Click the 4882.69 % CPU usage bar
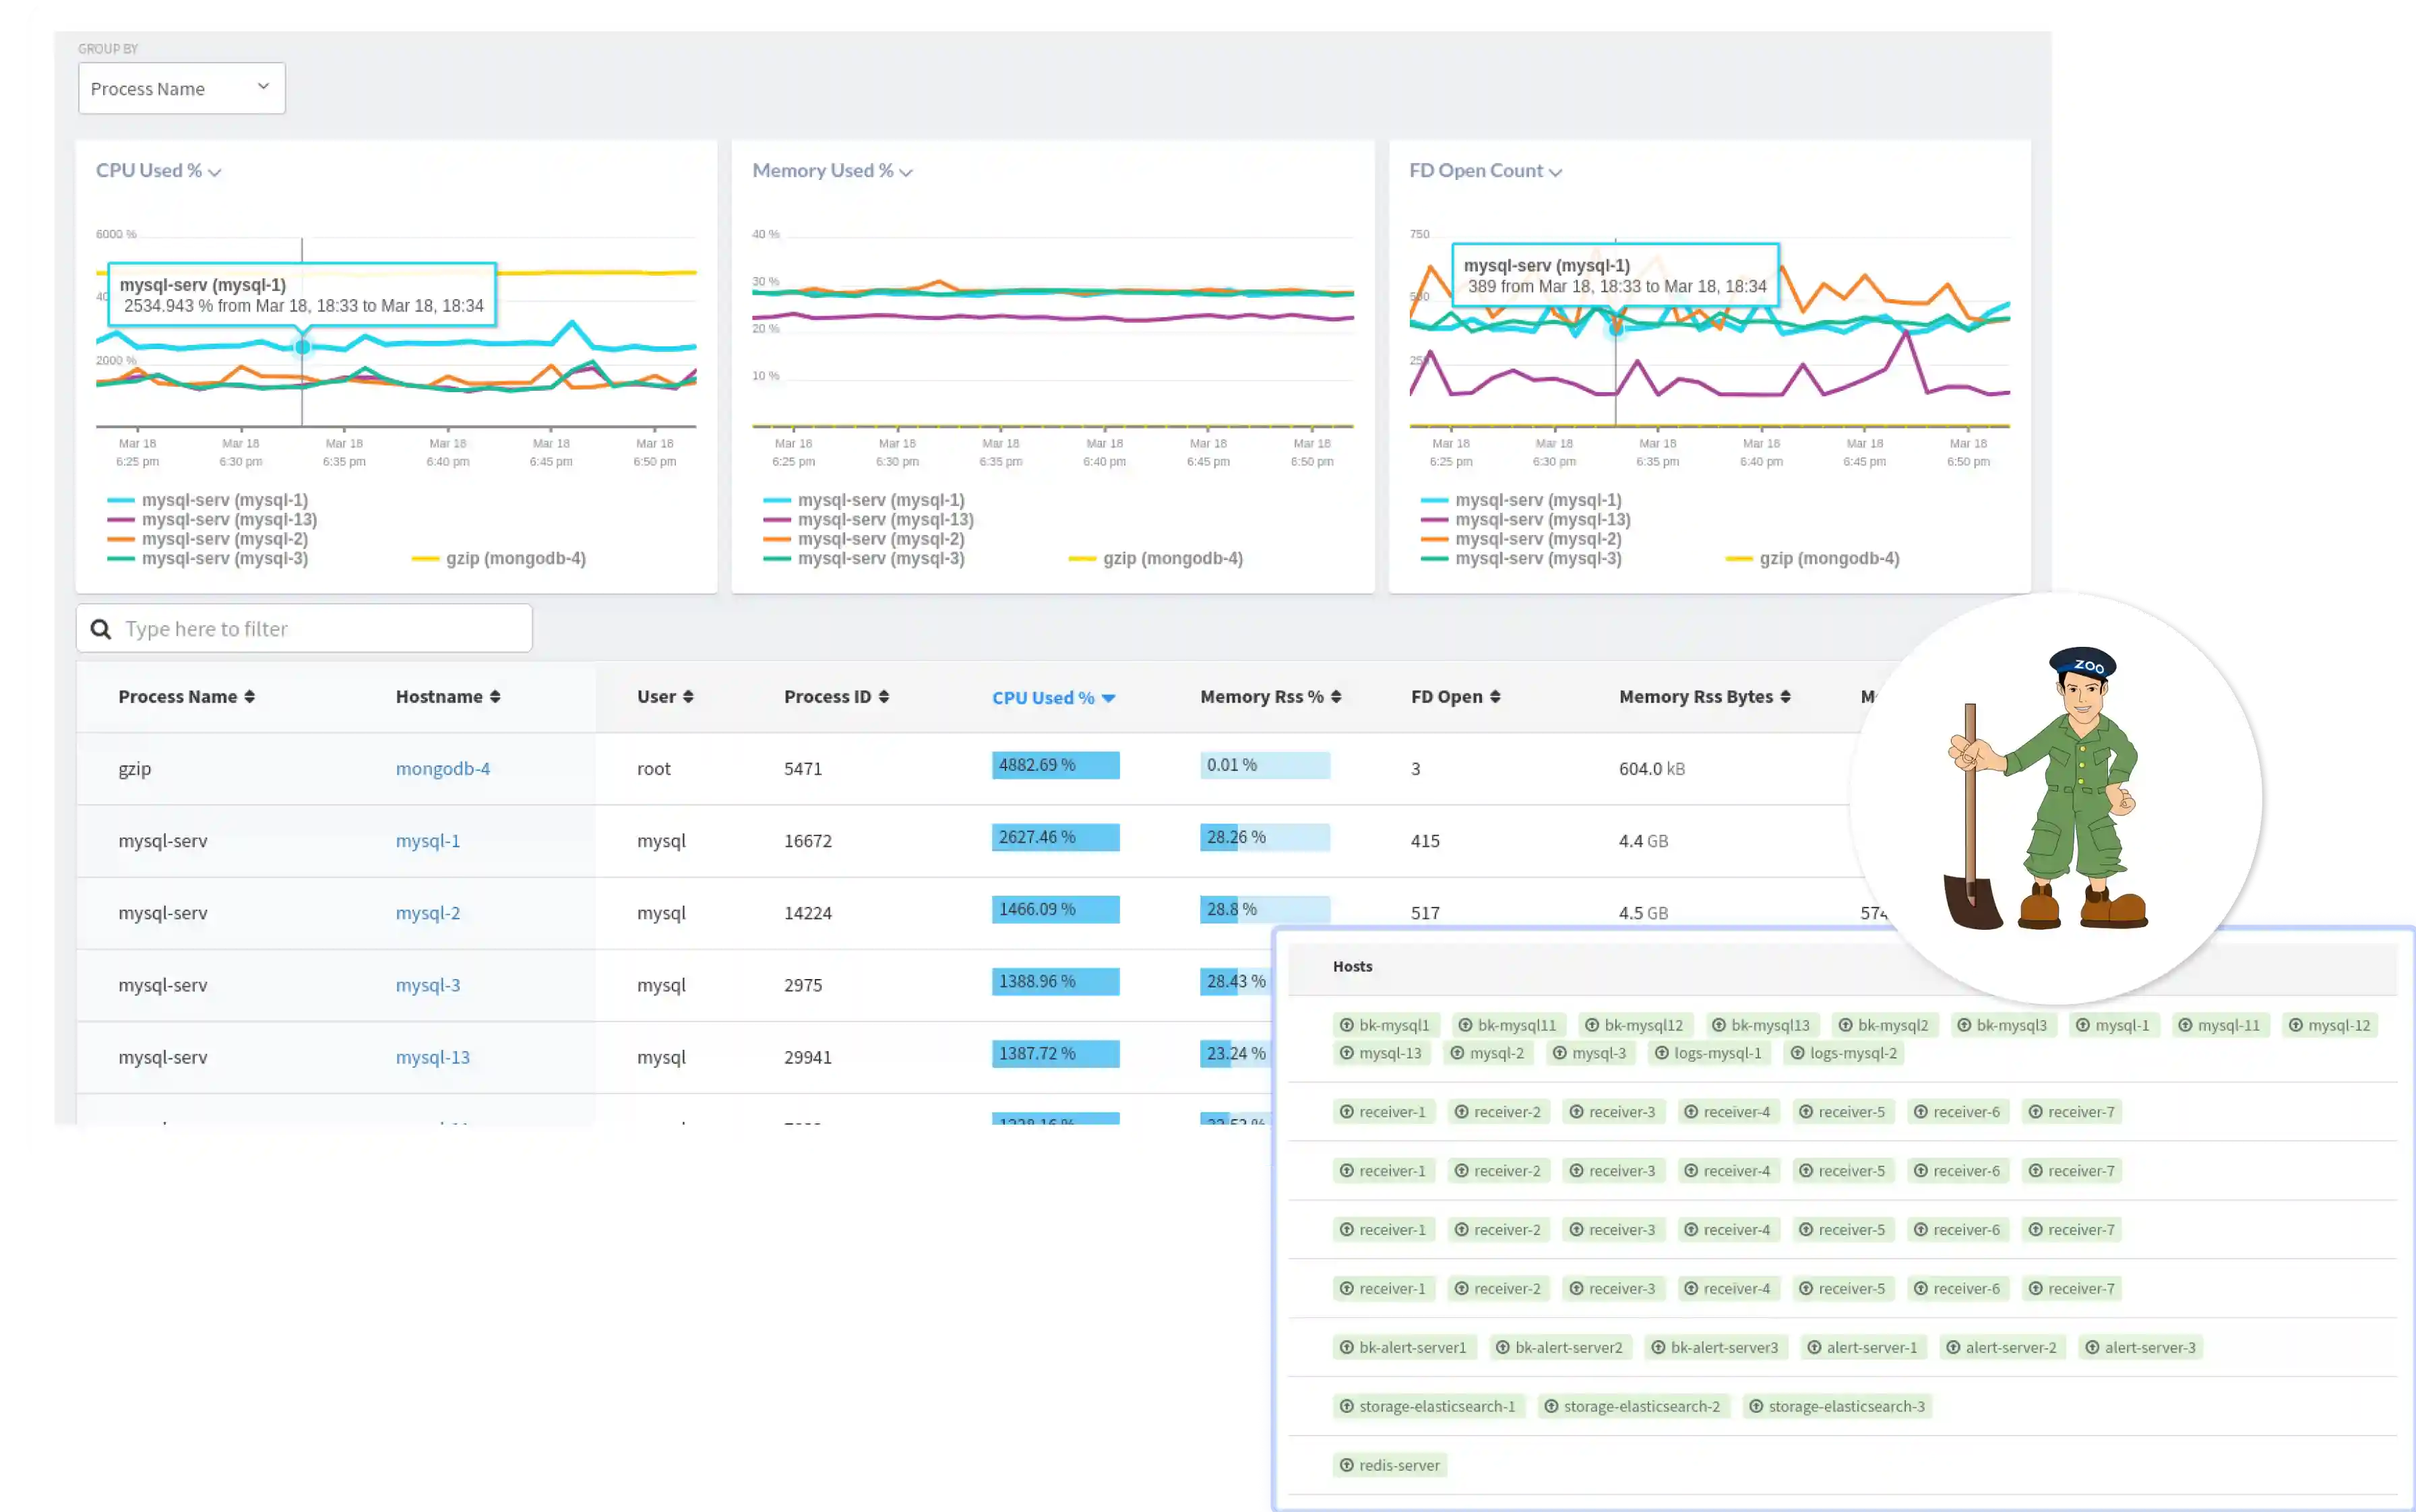 [1055, 765]
